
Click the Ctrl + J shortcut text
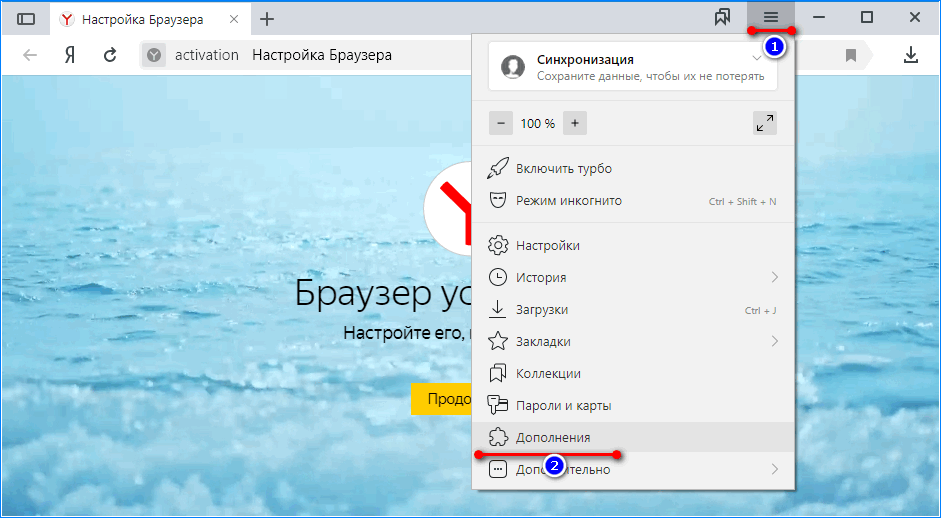pos(760,310)
